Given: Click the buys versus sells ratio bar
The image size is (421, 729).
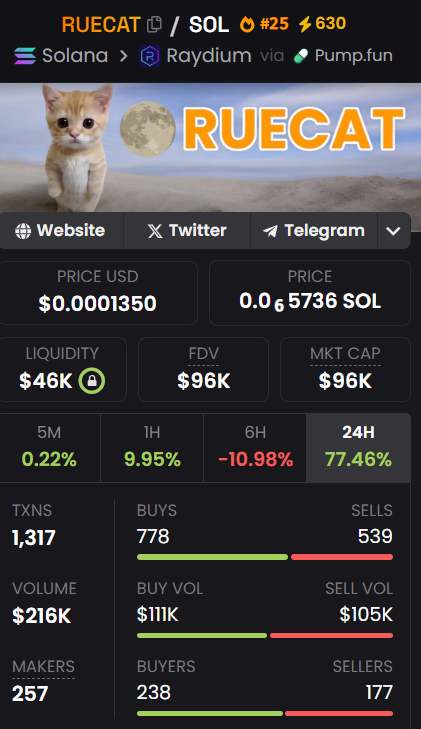Looking at the screenshot, I should [x=265, y=557].
